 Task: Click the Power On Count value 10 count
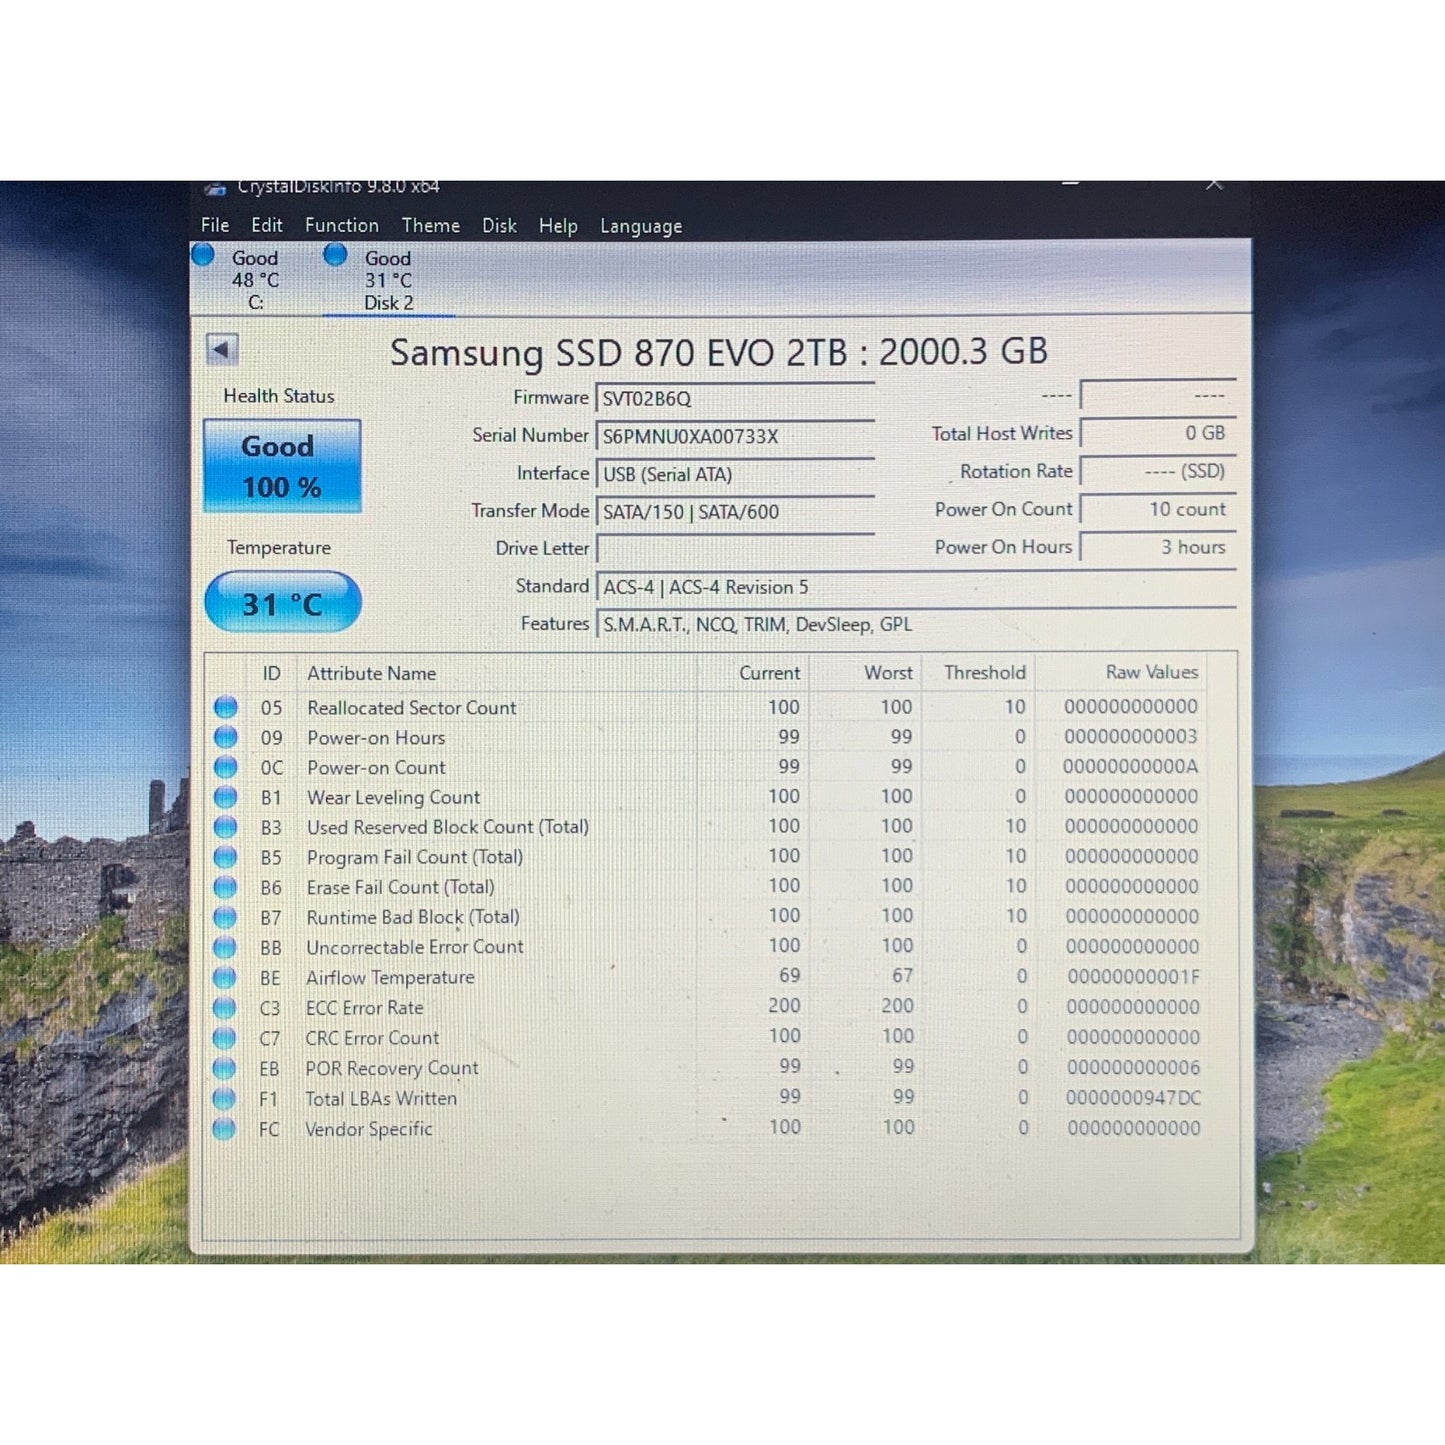click(1158, 509)
